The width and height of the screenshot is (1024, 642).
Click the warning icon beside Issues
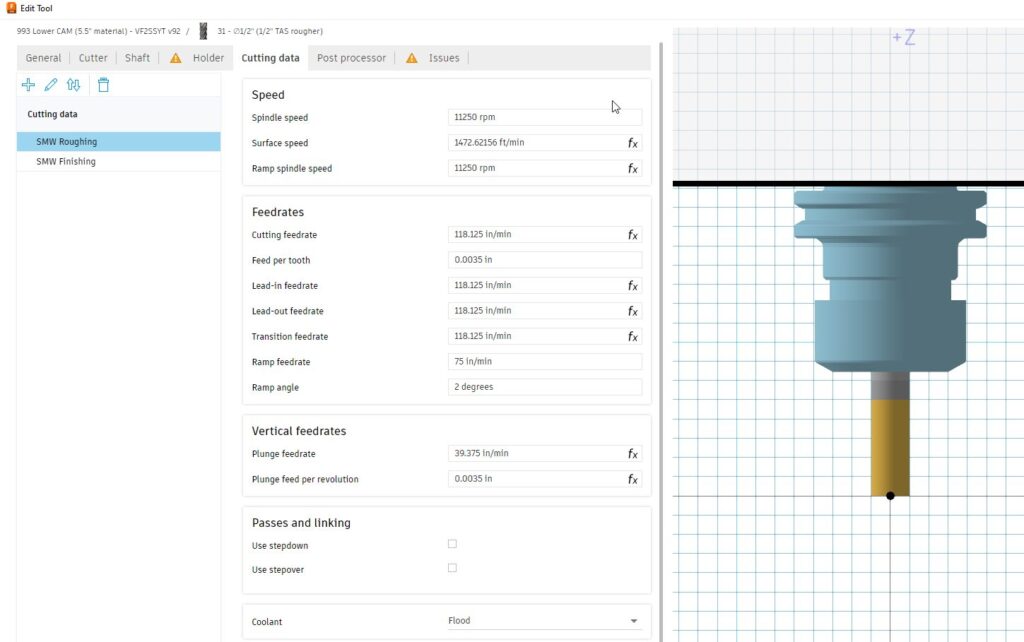413,58
